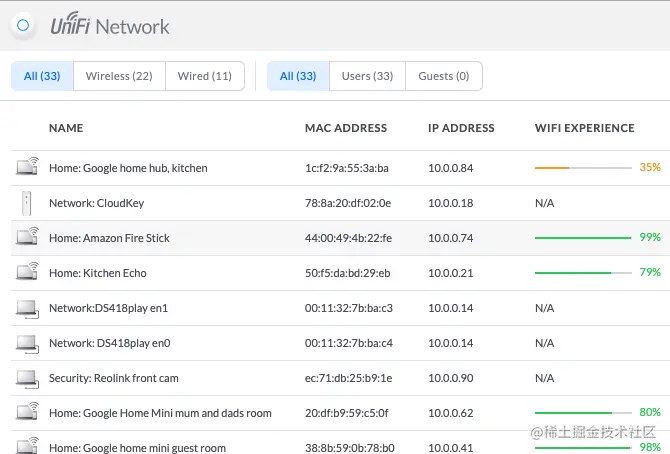670x454 pixels.
Task: Click MAC address 38:8b:59:0b:78:b0
Action: (x=350, y=448)
